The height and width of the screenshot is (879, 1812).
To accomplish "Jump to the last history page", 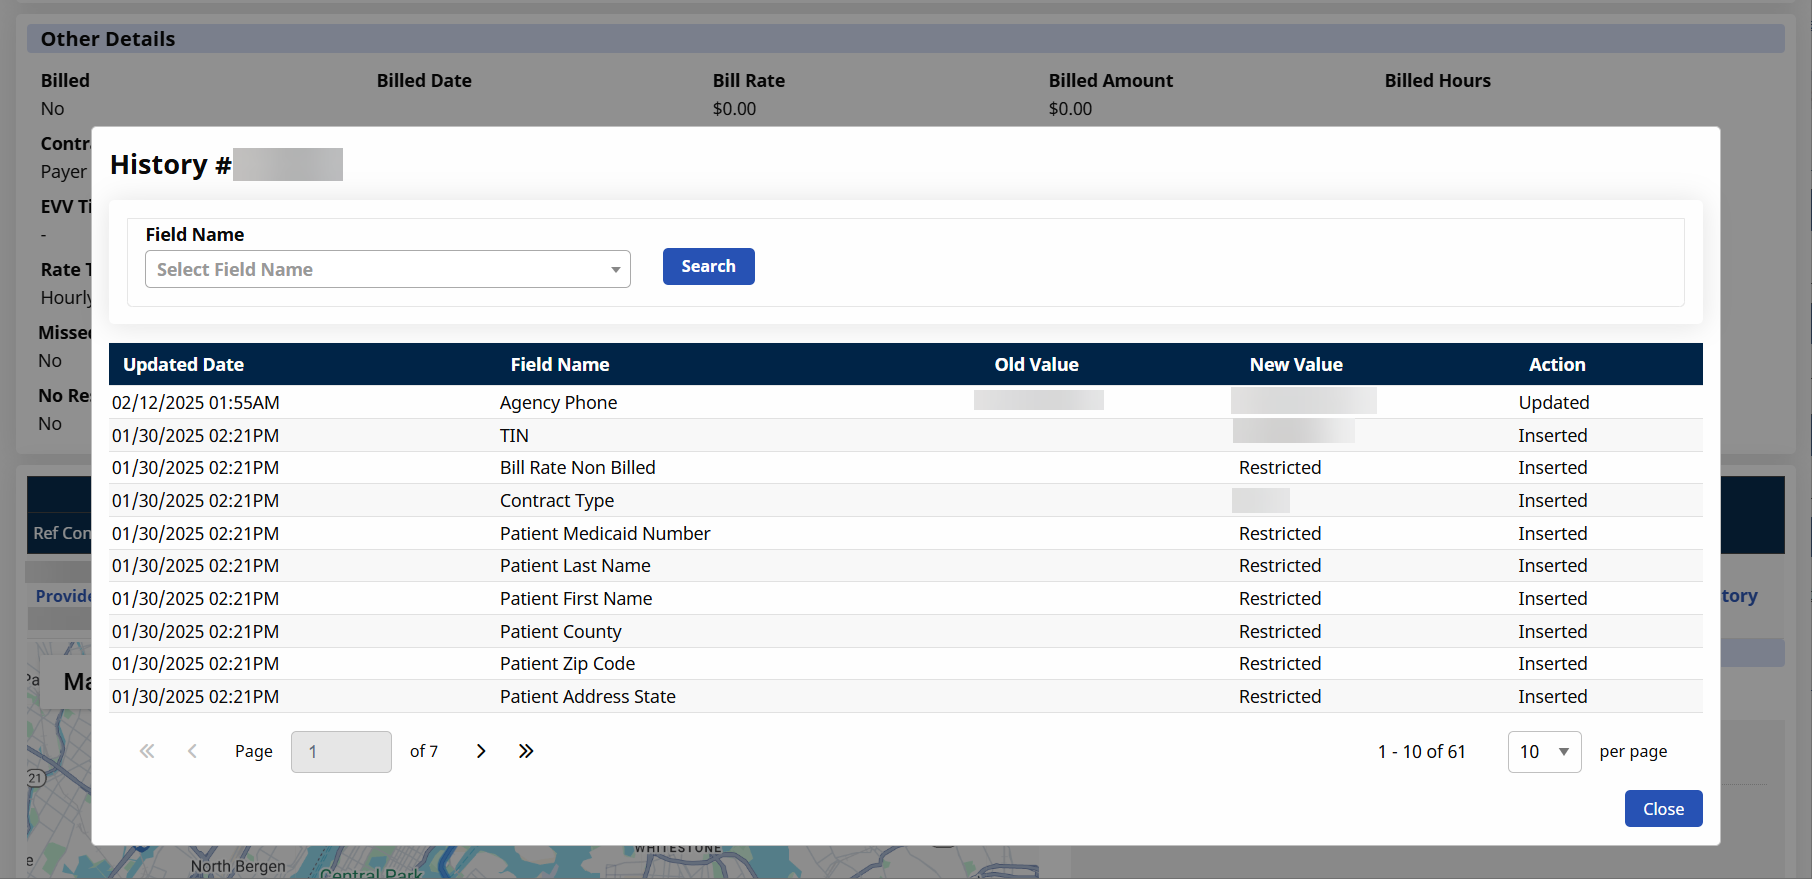I will coord(526,751).
